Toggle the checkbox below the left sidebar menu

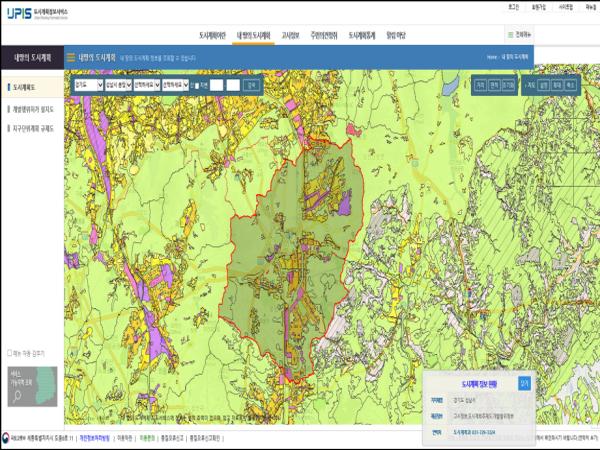pyautogui.click(x=10, y=353)
